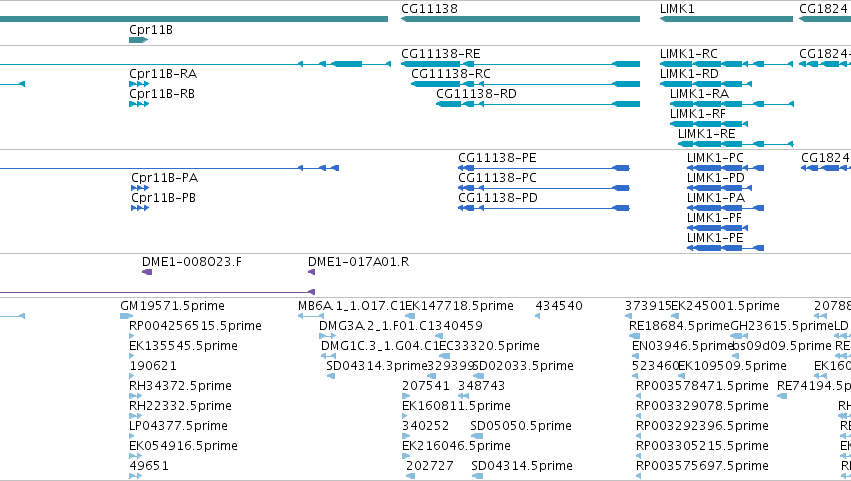Viewport: 851px width, 481px height.
Task: Click feature 49651
Action: [x=149, y=467]
